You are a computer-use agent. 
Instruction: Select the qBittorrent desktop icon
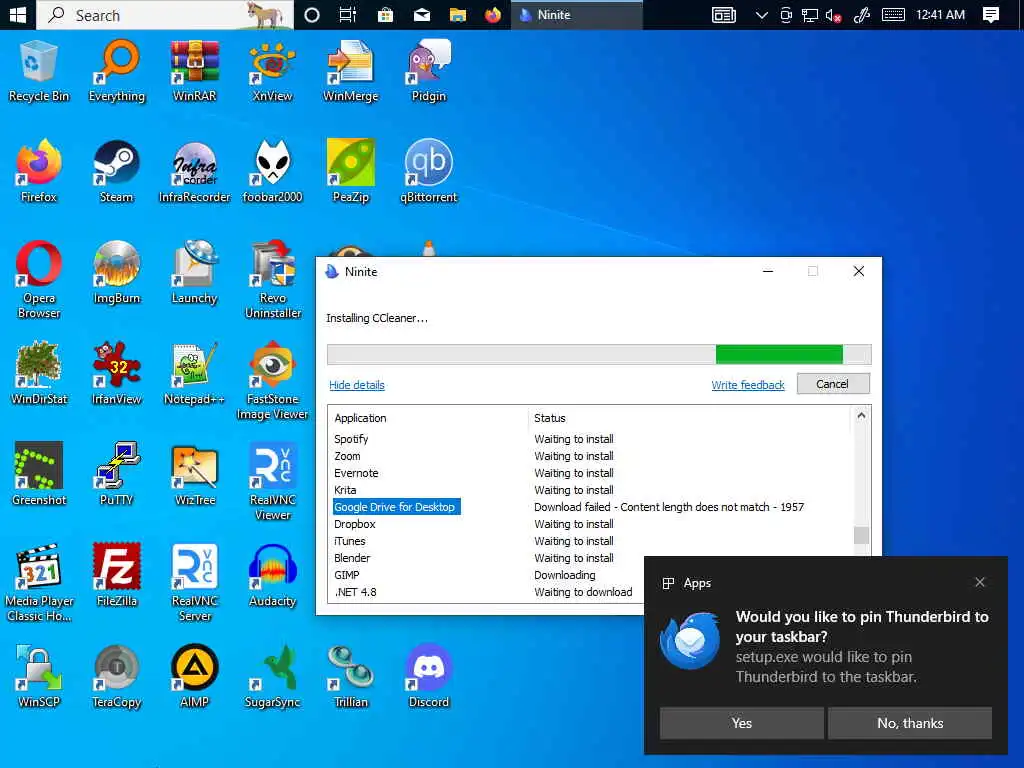tap(428, 172)
